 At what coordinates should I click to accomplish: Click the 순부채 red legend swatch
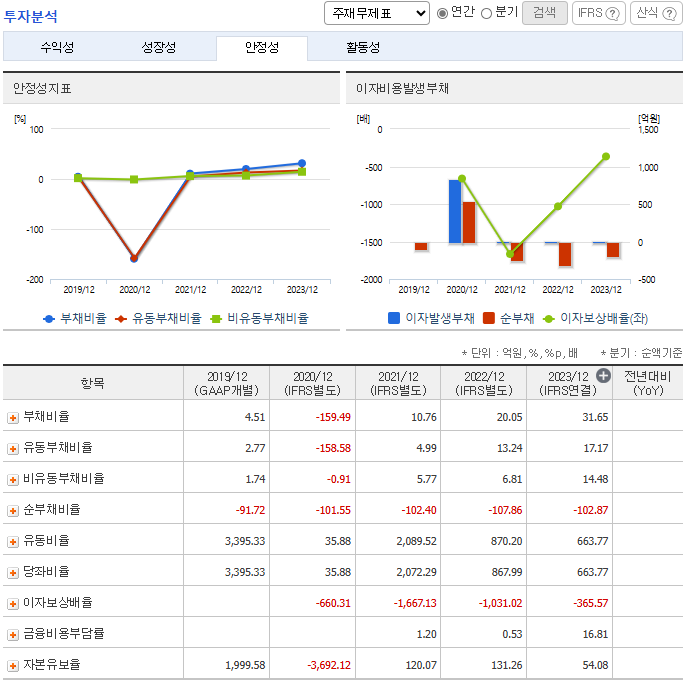[x=489, y=318]
